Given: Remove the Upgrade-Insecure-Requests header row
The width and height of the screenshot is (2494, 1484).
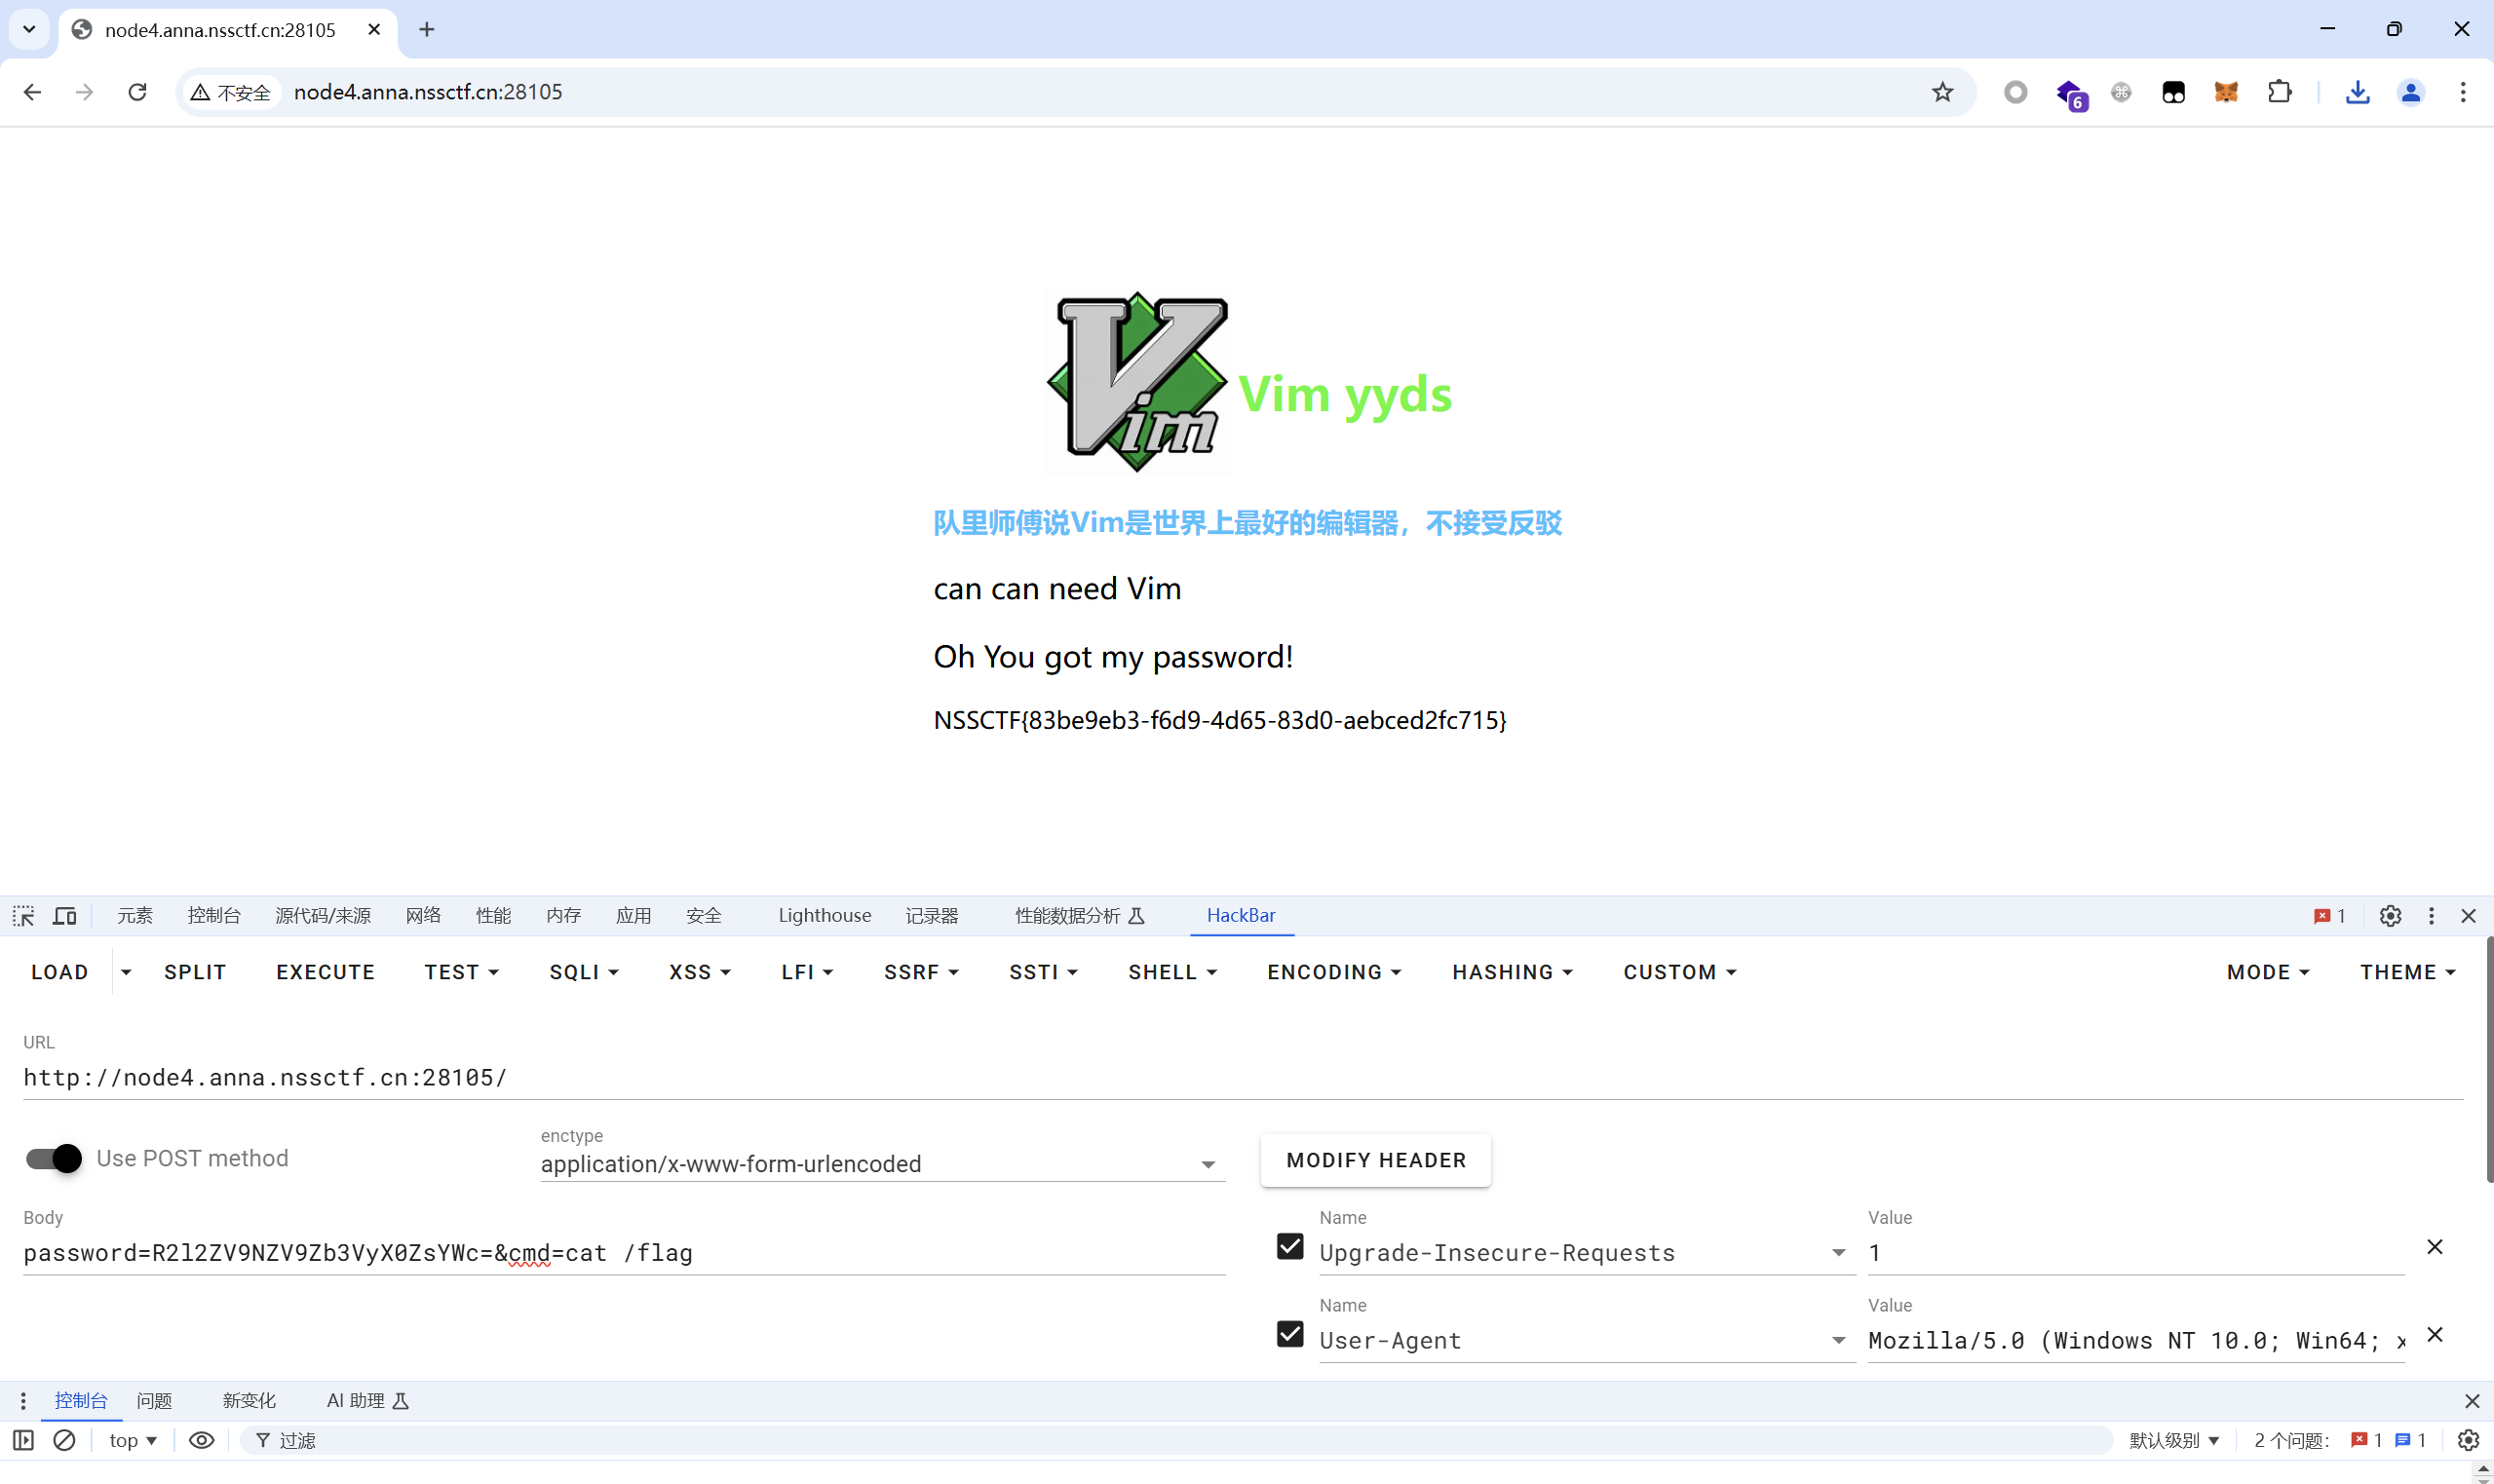Looking at the screenshot, I should pyautogui.click(x=2435, y=1246).
